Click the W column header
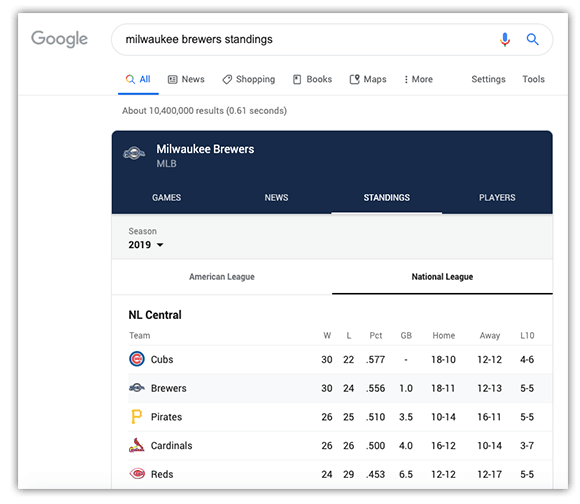Image resolution: width=580 pixels, height=504 pixels. point(327,335)
